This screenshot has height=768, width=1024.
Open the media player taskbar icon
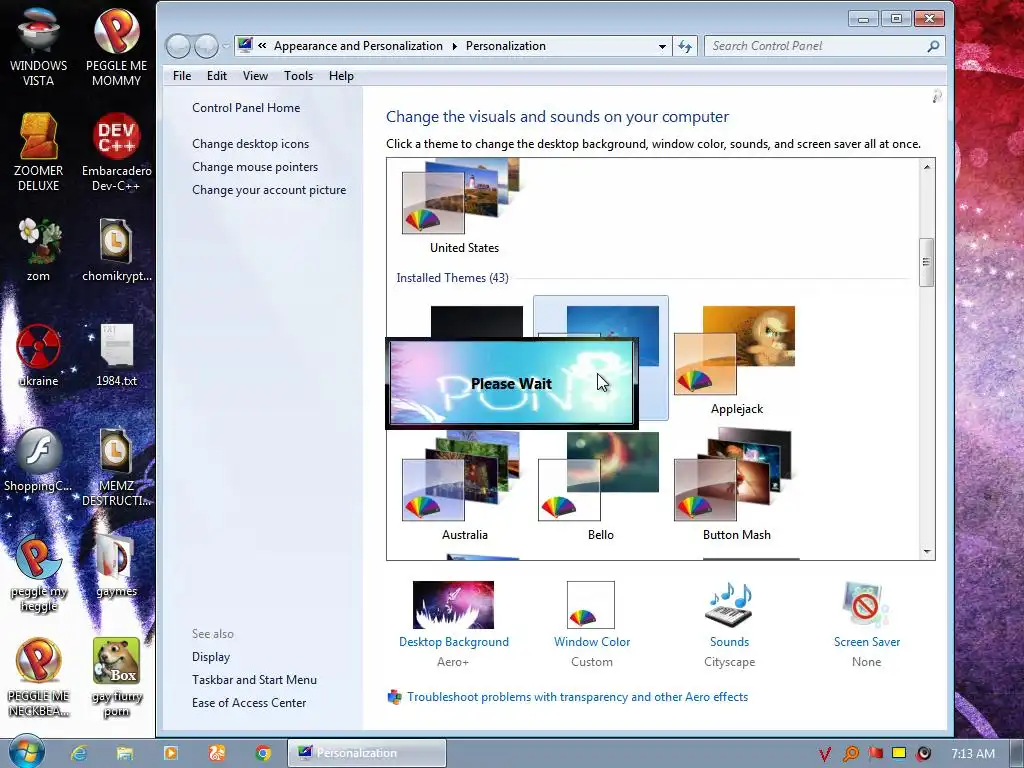tap(170, 753)
